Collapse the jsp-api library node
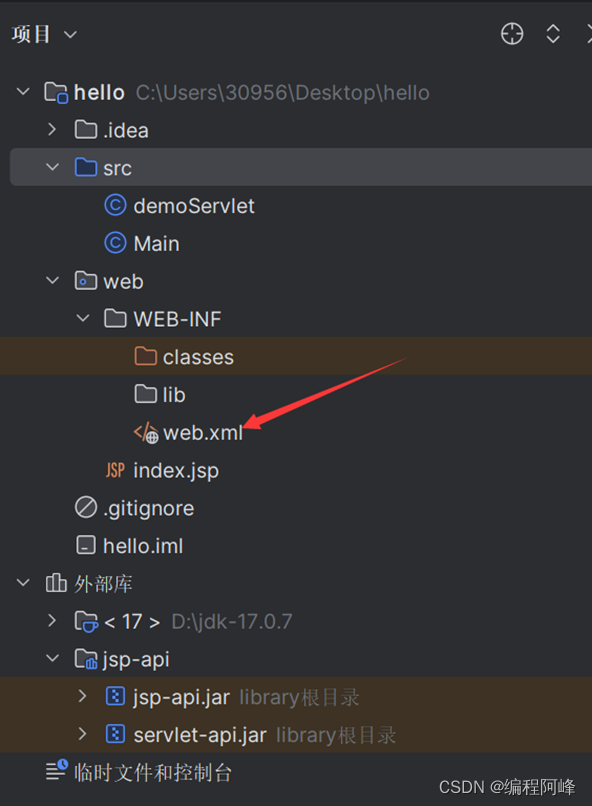This screenshot has height=806, width=592. tap(52, 659)
